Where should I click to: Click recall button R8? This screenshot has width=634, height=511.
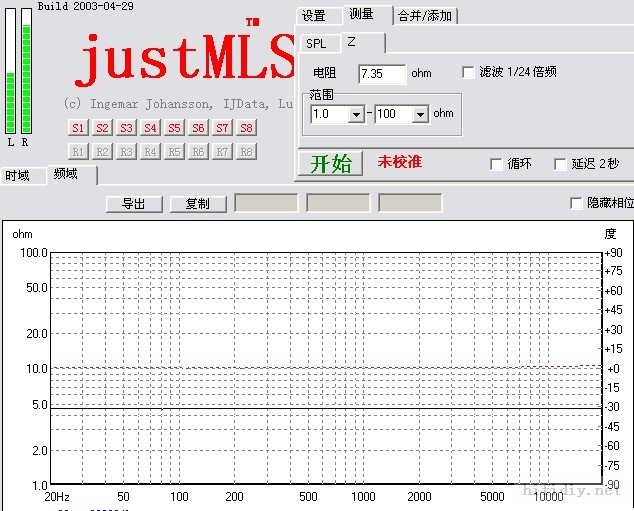click(x=246, y=152)
